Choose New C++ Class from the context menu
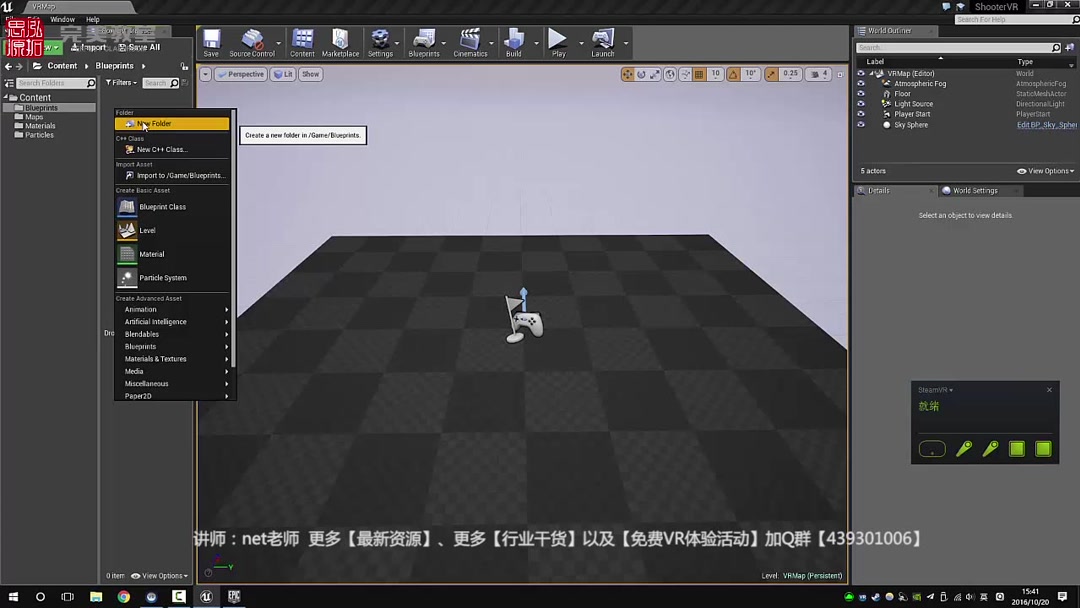The width and height of the screenshot is (1080, 608). pyautogui.click(x=163, y=149)
